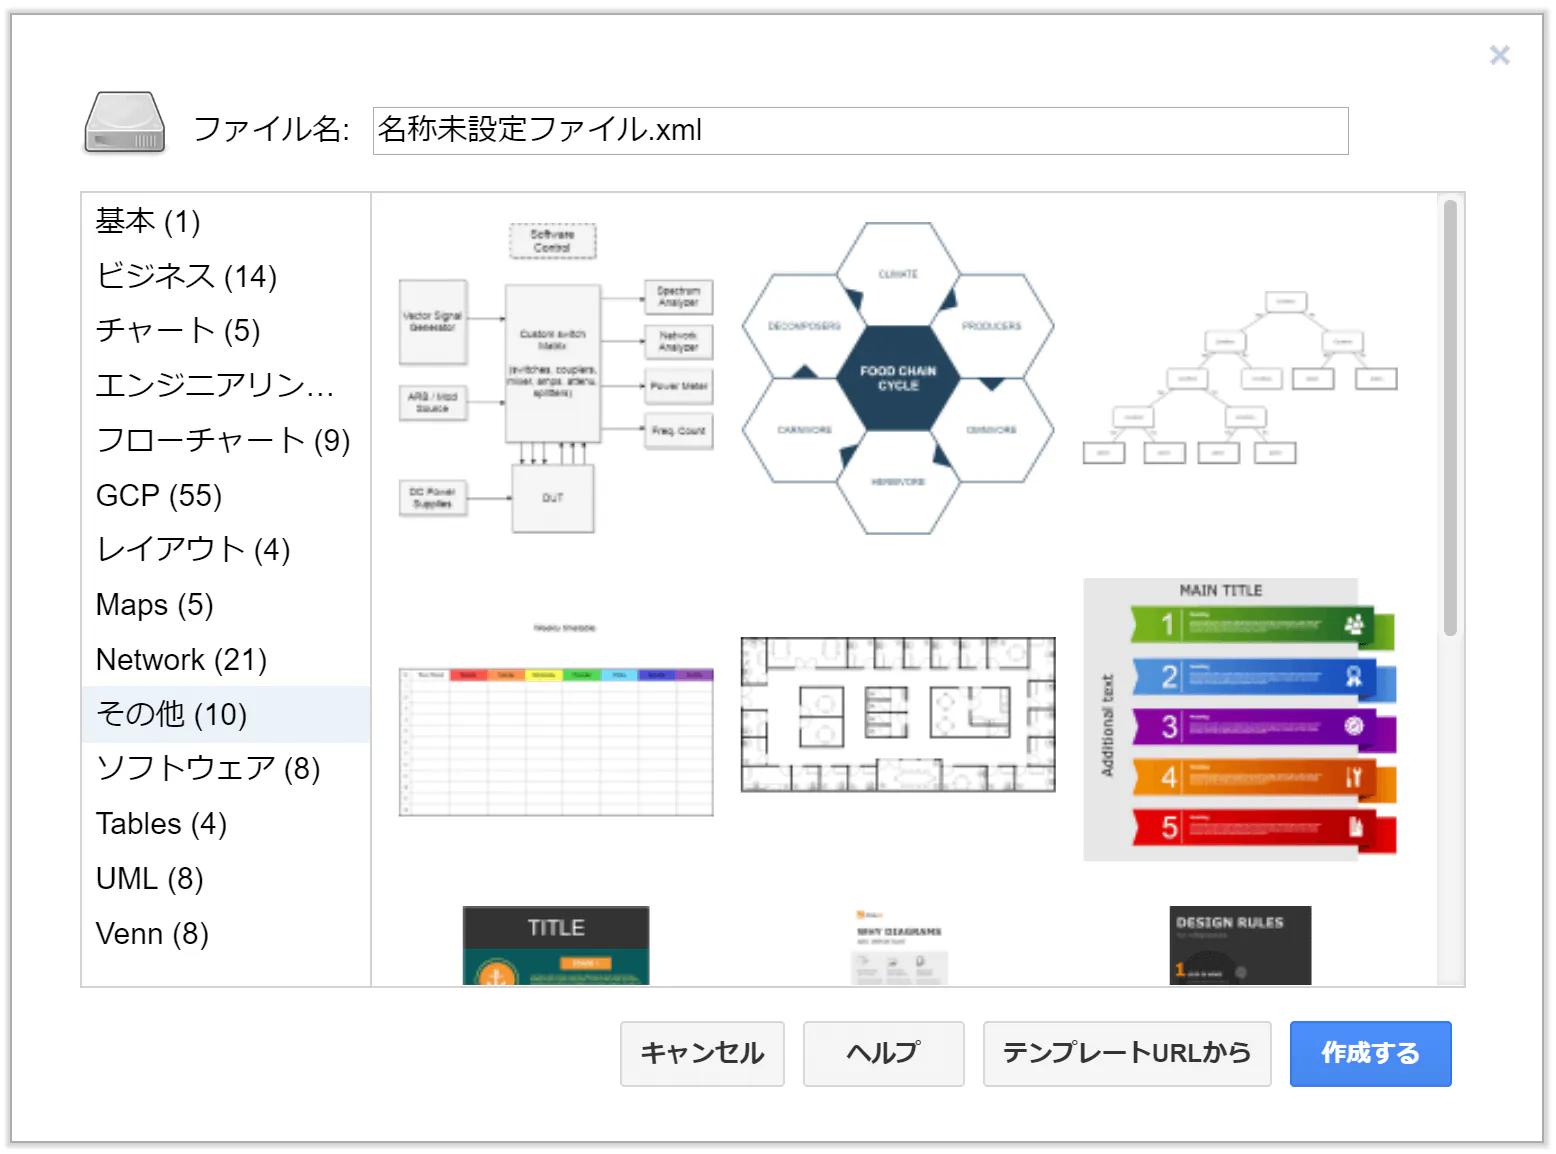The height and width of the screenshot is (1154, 1556).
Task: Choose the Venn (8) category
Action: coord(226,934)
